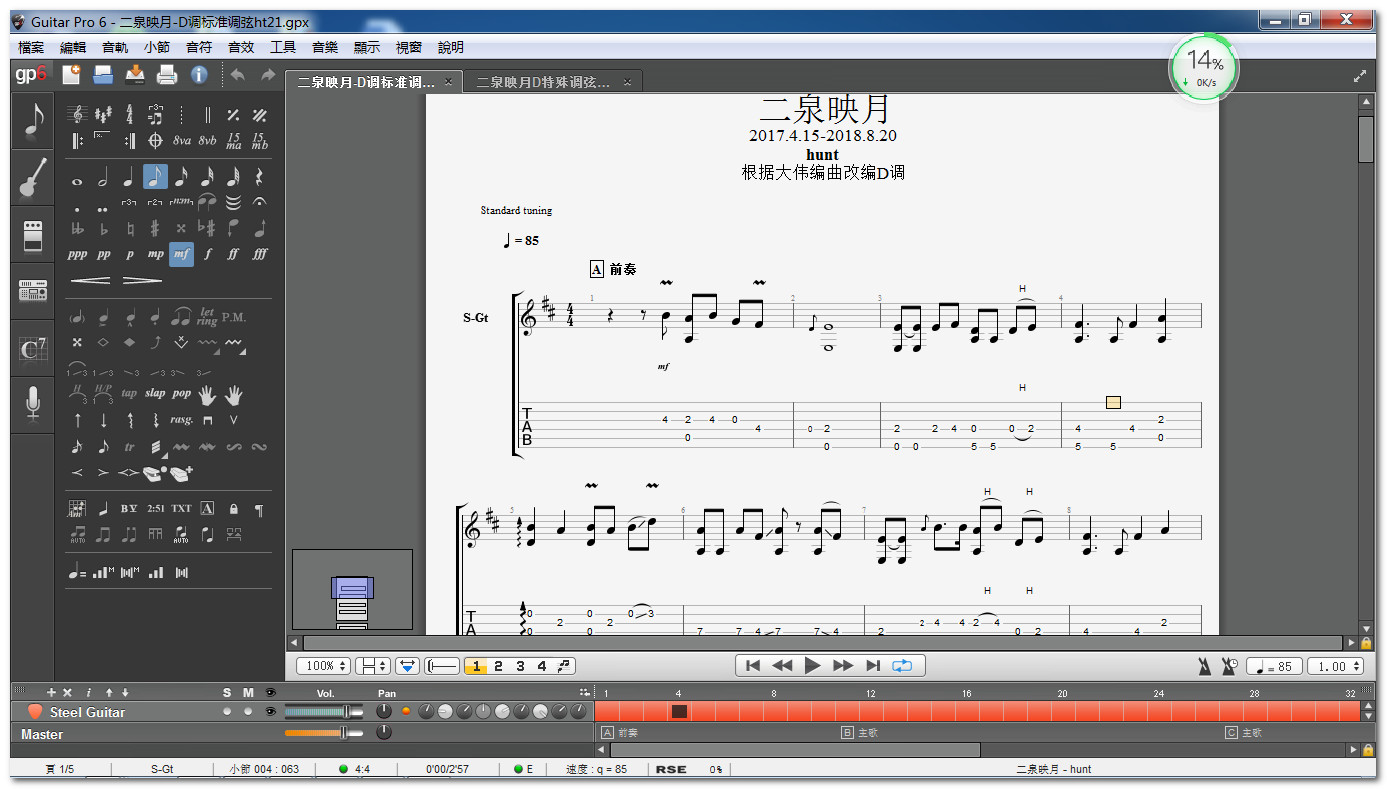Apply the 8va octave marking
This screenshot has height=789, width=1387.
pyautogui.click(x=181, y=141)
